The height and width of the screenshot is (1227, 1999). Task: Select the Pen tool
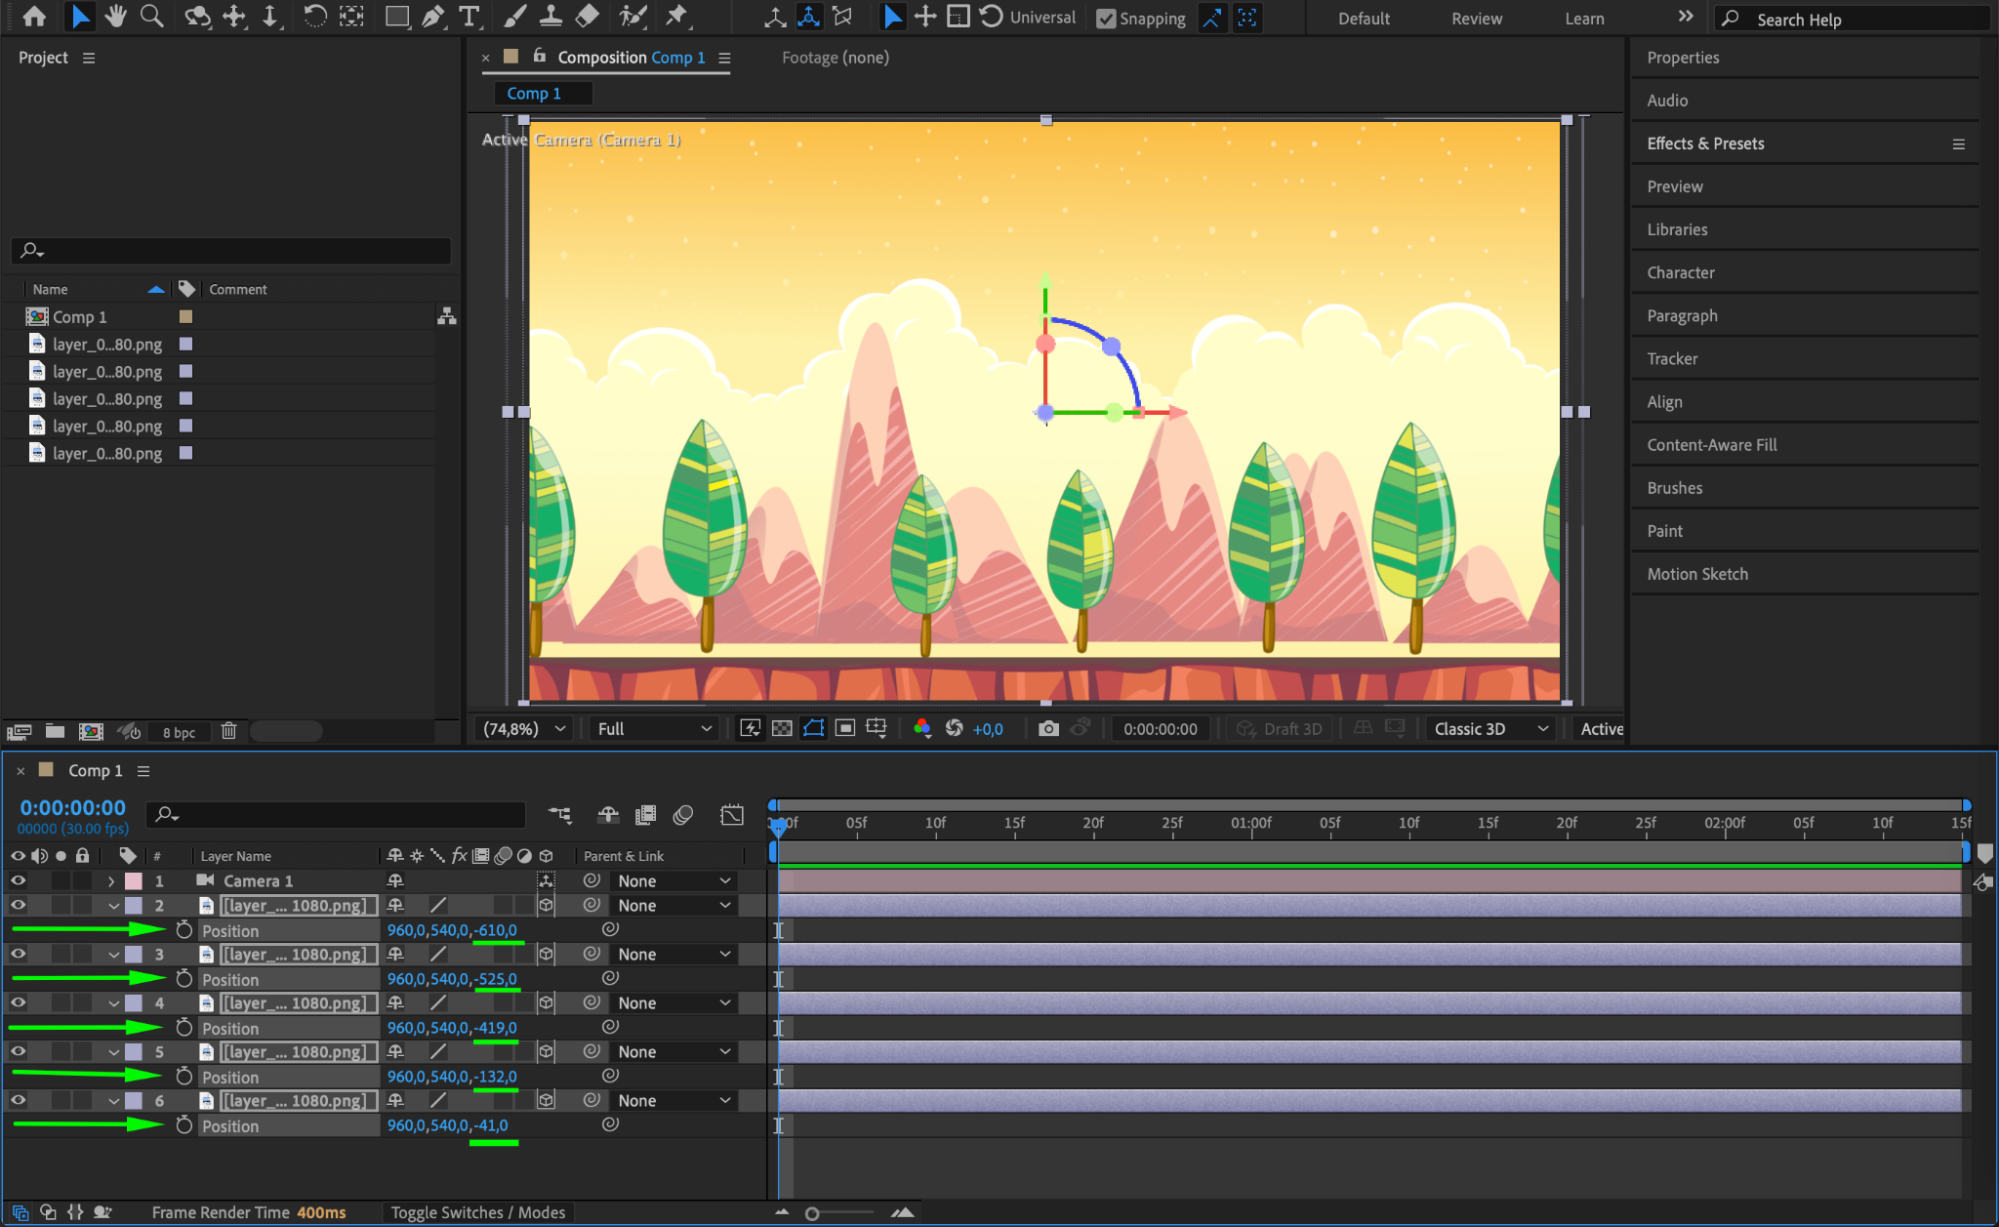click(433, 16)
